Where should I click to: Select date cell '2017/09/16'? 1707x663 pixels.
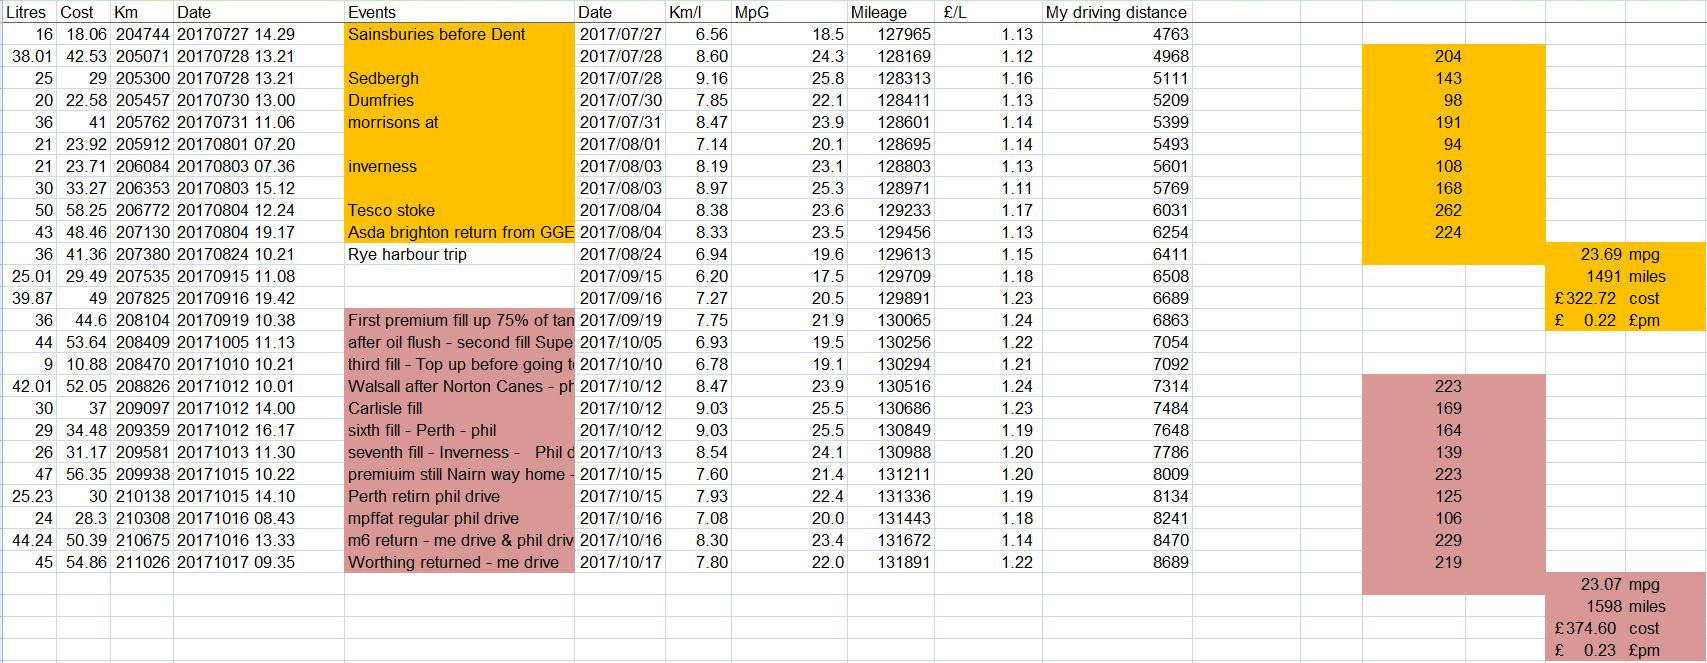pyautogui.click(x=621, y=298)
